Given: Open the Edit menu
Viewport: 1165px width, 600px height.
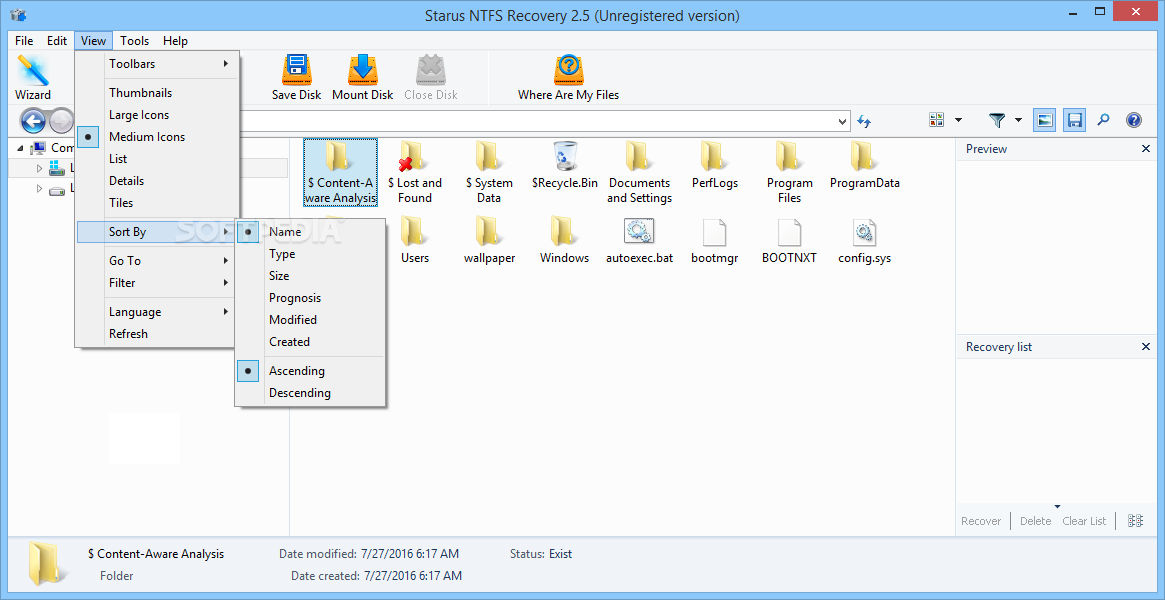Looking at the screenshot, I should (x=57, y=41).
